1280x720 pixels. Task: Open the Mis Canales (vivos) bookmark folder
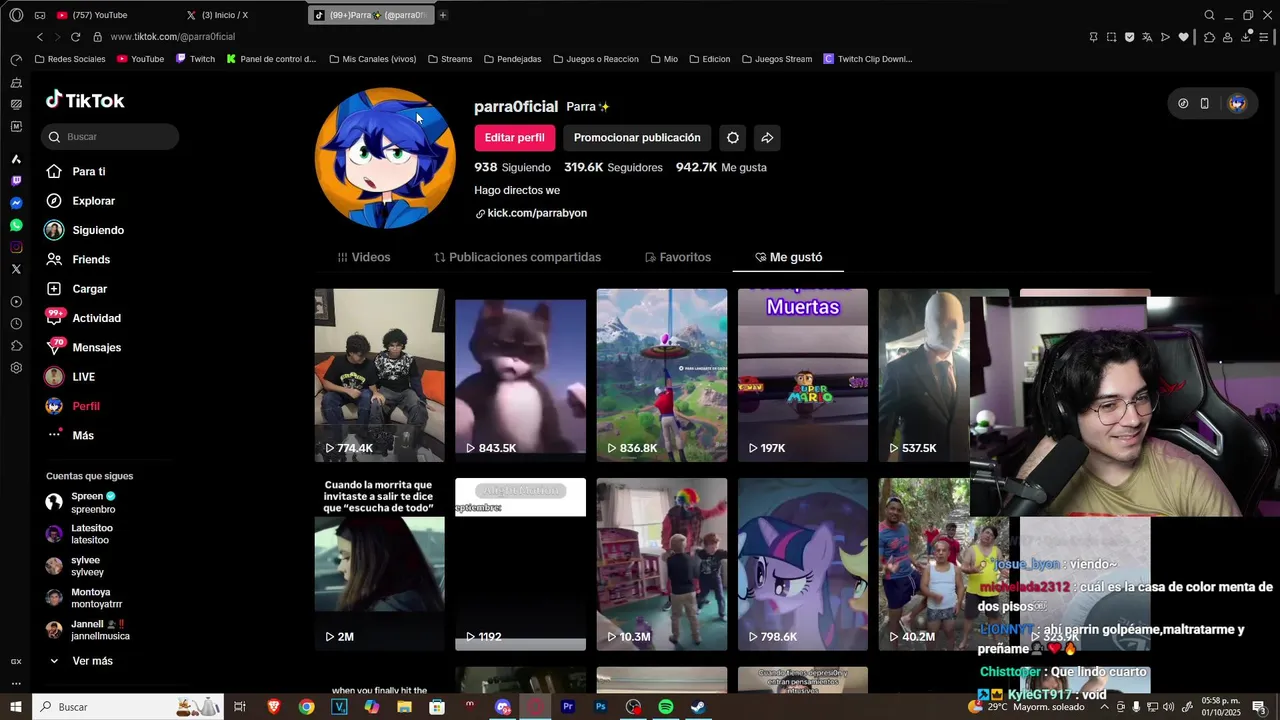tap(372, 59)
